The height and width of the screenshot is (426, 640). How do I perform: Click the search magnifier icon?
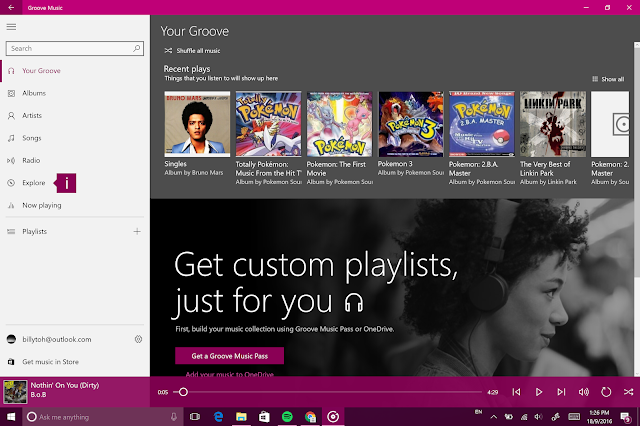tap(137, 48)
